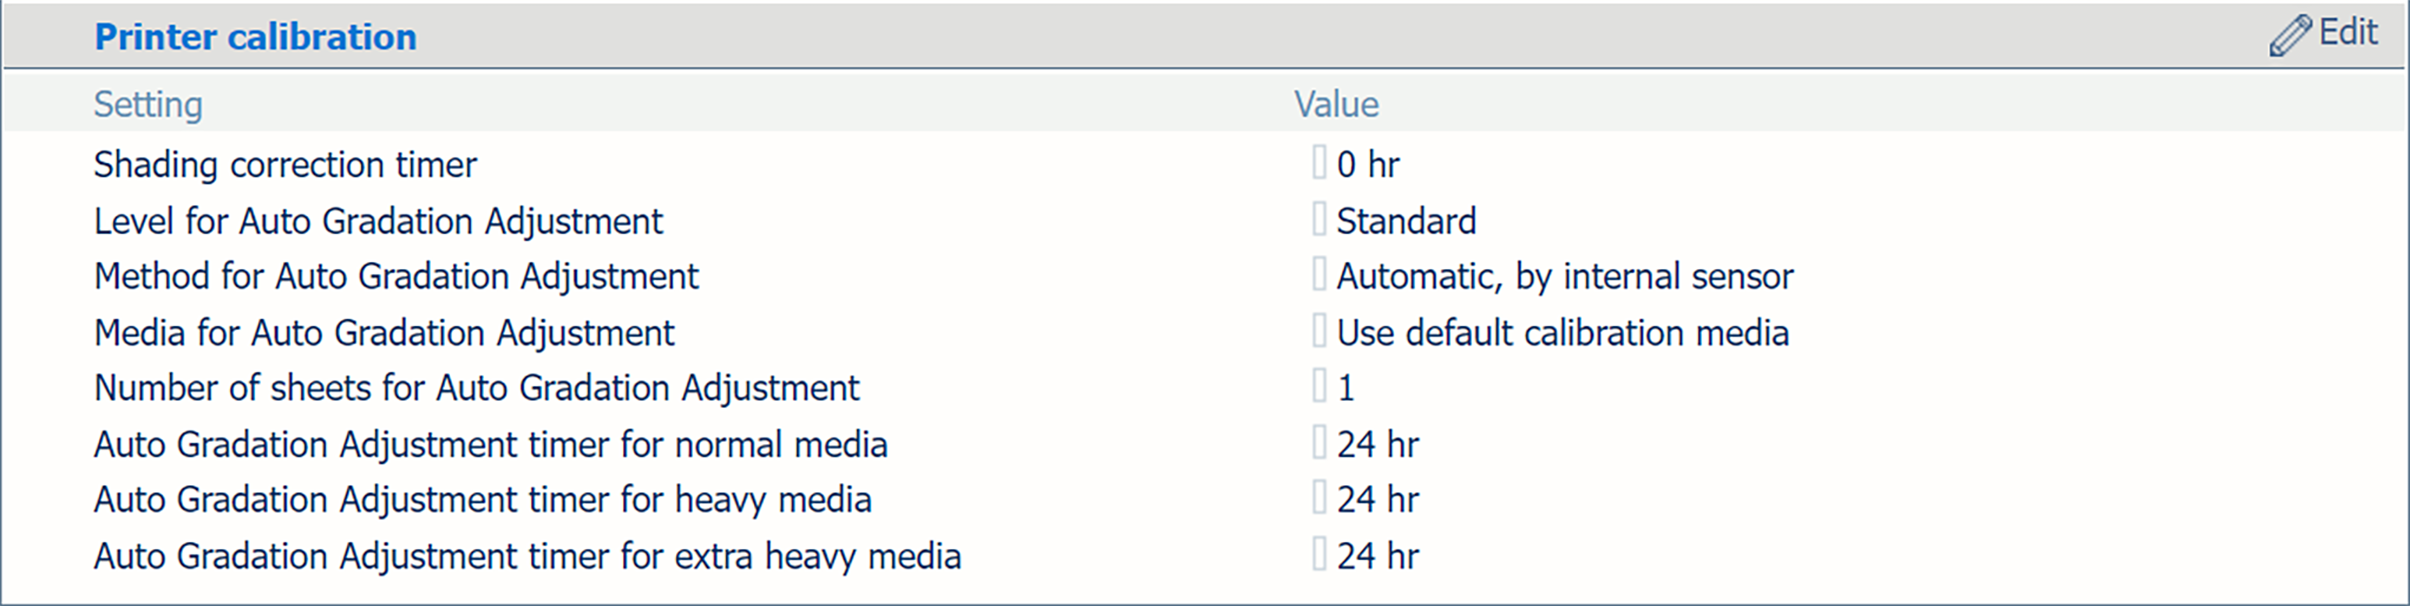The image size is (2410, 606).
Task: Click the Printer calibration section title
Action: pos(255,37)
